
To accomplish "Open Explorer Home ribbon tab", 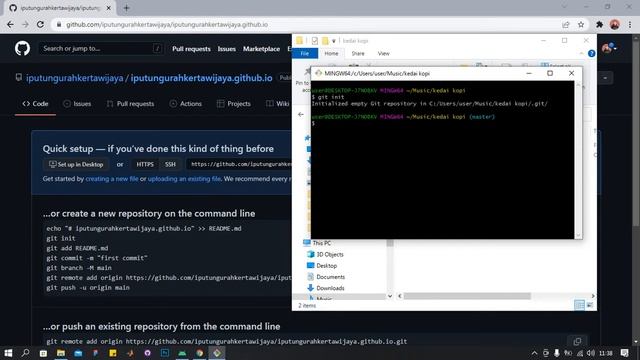I will [x=331, y=53].
